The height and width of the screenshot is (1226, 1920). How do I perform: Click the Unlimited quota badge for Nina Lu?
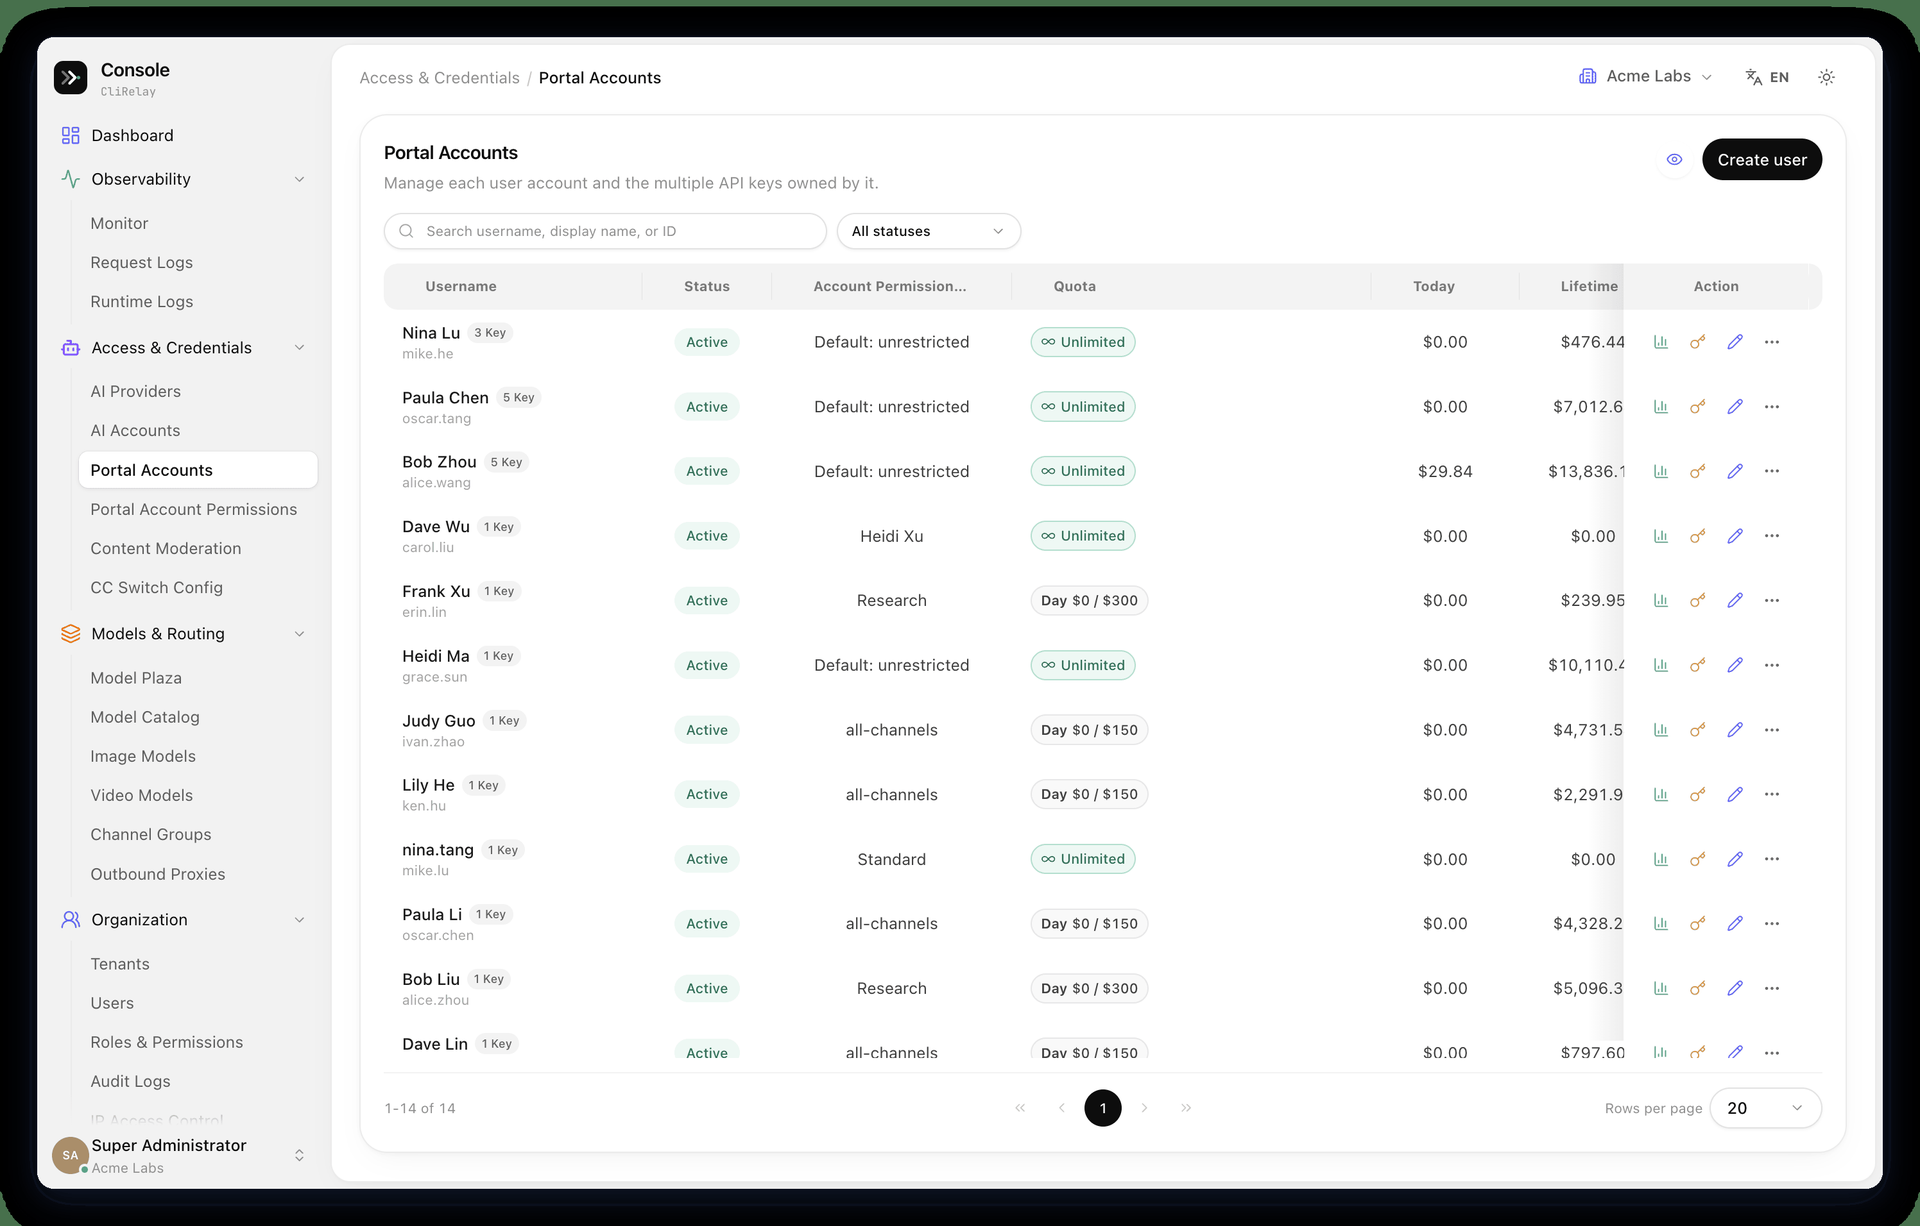[1083, 342]
